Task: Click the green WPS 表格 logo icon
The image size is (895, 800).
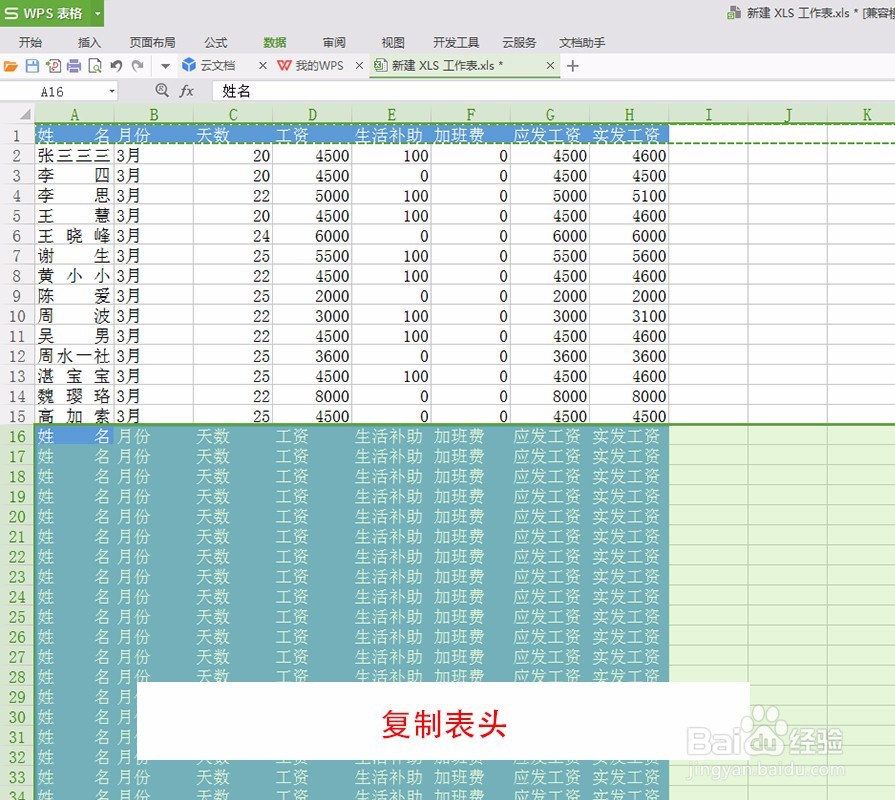Action: 12,13
